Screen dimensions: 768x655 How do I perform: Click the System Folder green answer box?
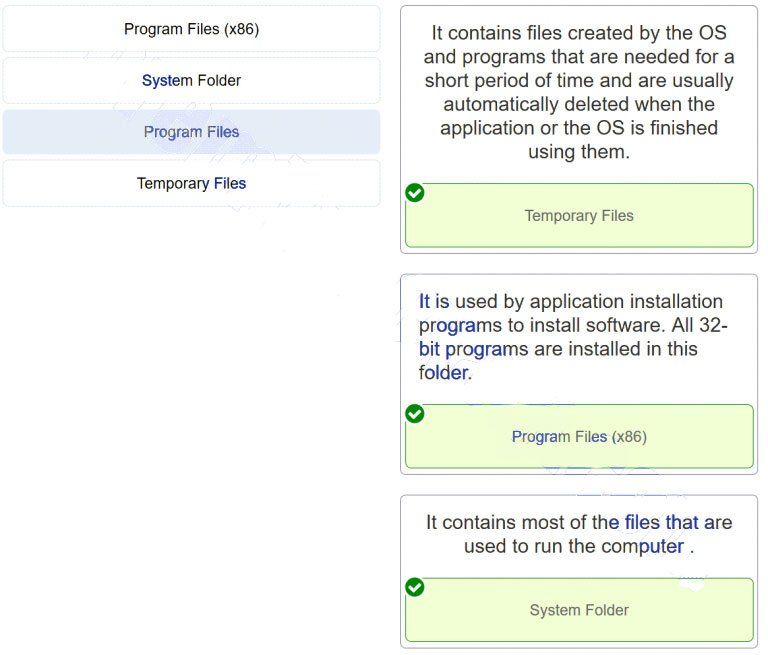tap(579, 610)
